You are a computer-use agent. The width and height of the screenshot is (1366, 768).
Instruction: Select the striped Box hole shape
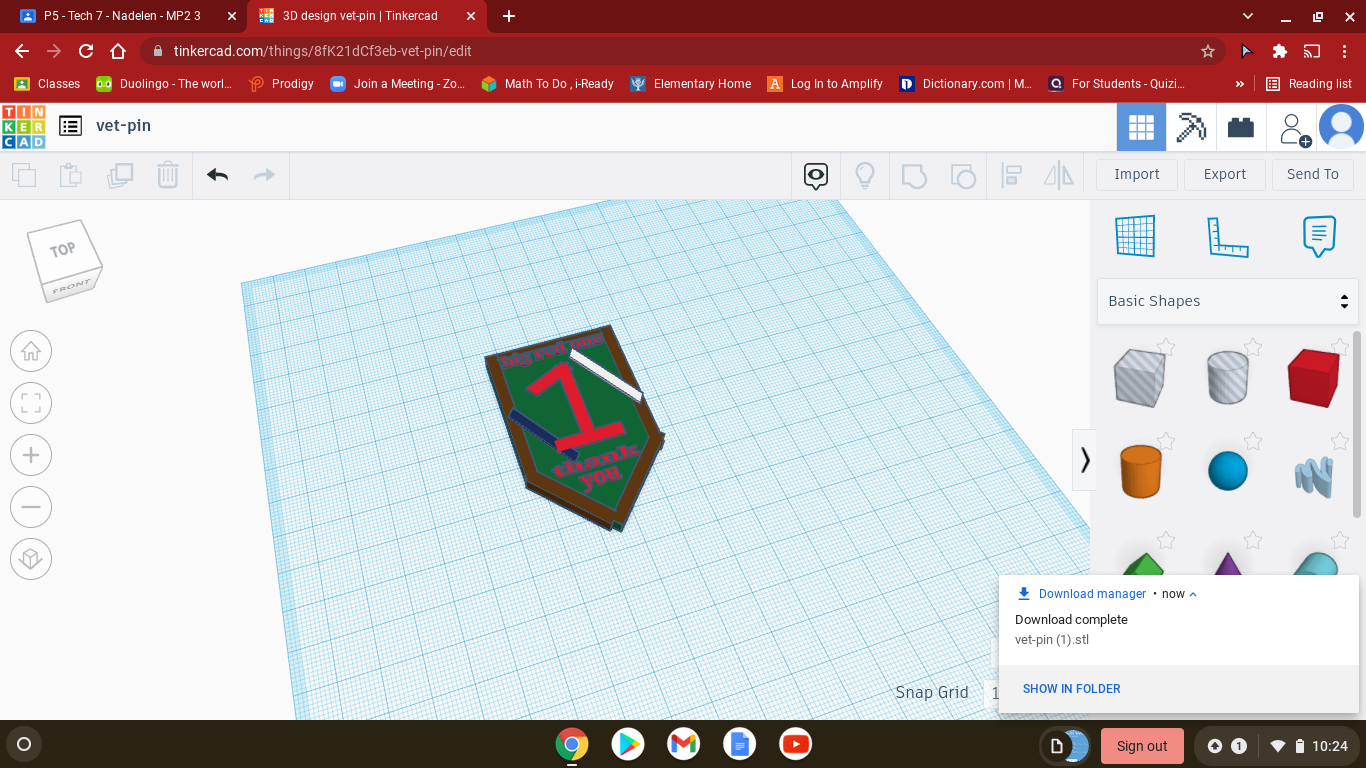click(x=1139, y=377)
